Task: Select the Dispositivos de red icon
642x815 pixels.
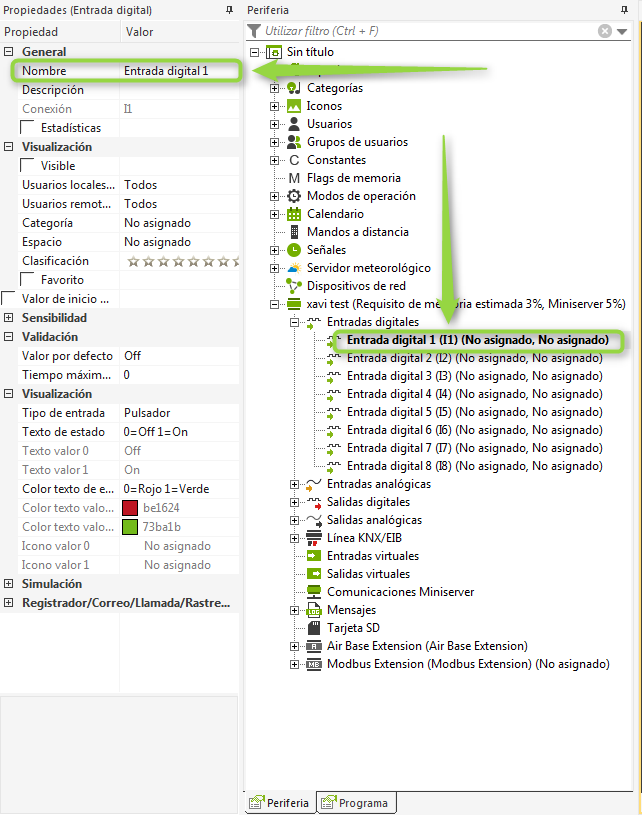Action: (x=294, y=286)
